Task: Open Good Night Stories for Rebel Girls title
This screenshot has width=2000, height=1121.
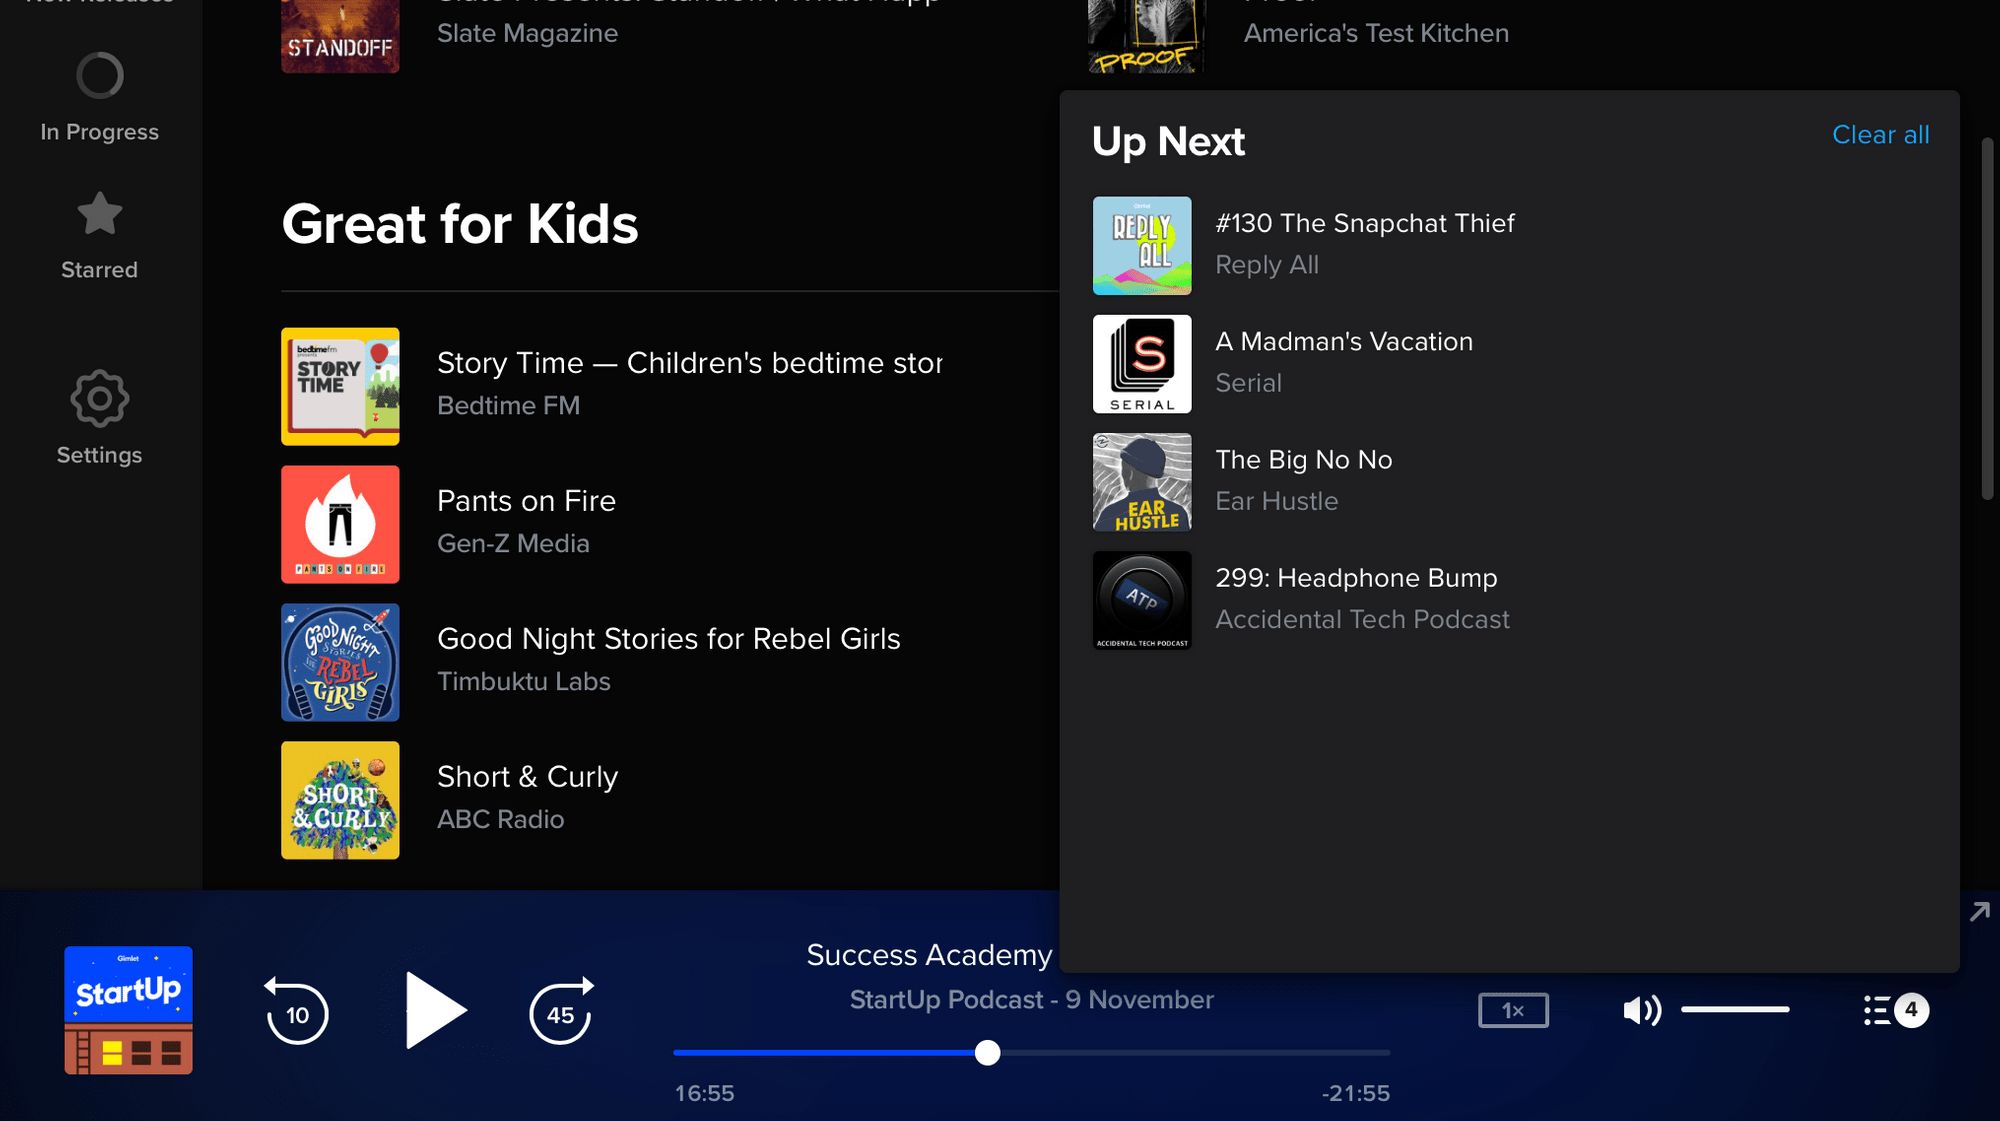Action: click(668, 639)
